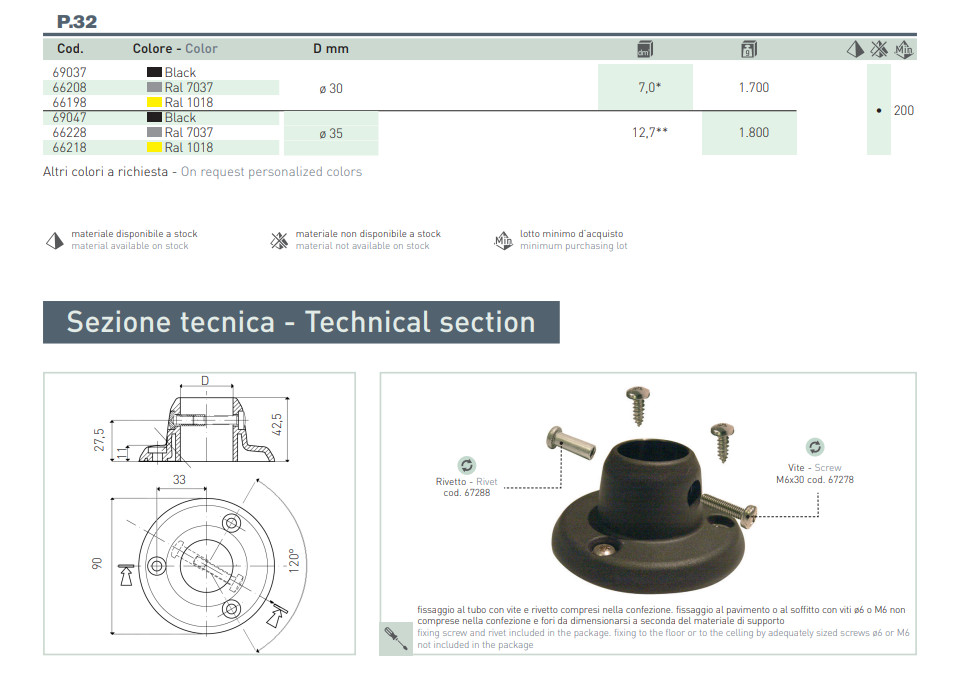This screenshot has width=955, height=687.
Task: Click the Vite M6x30 cod. 67278 label
Action: (x=815, y=474)
